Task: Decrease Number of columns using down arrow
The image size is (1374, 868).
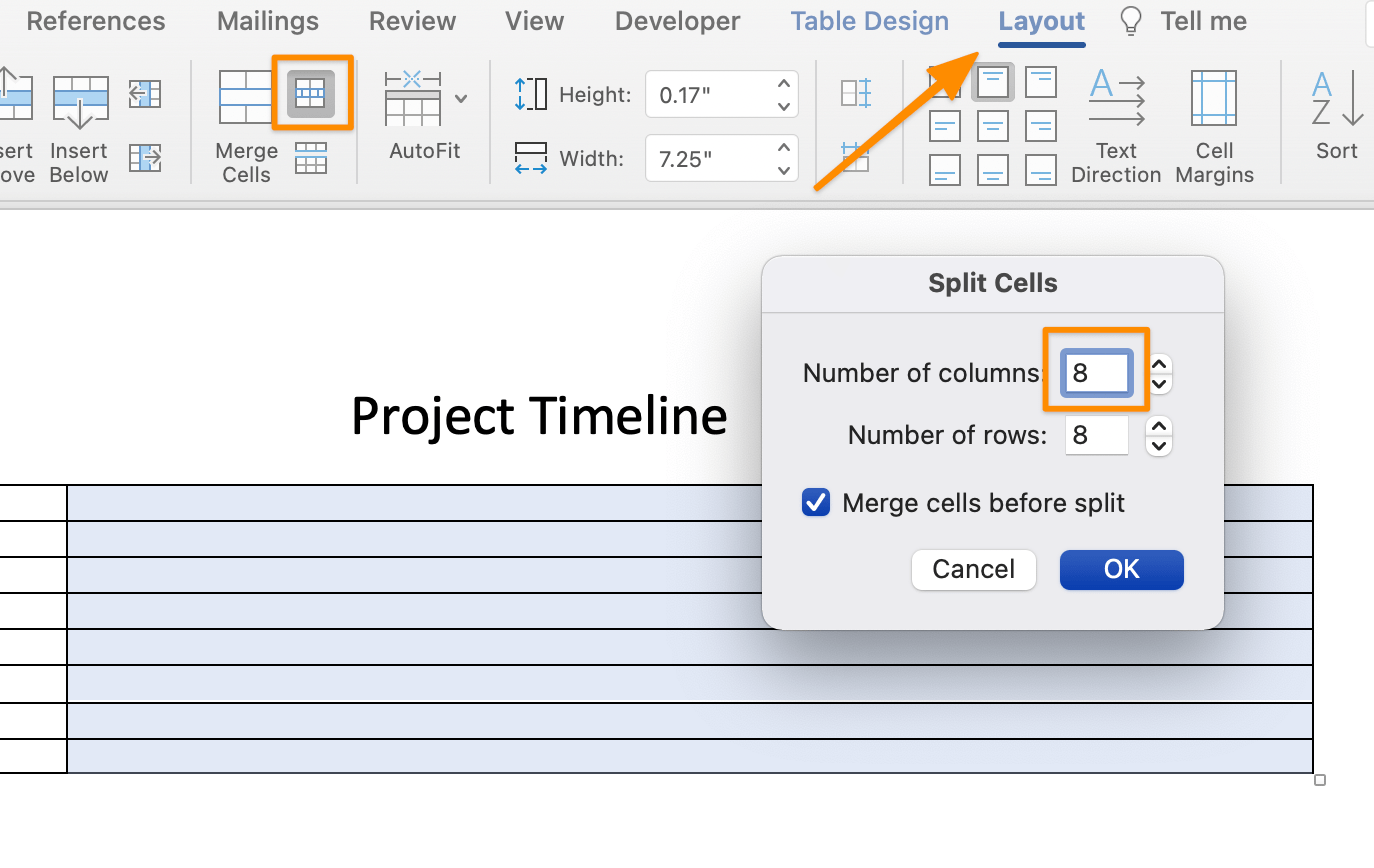Action: (1159, 384)
